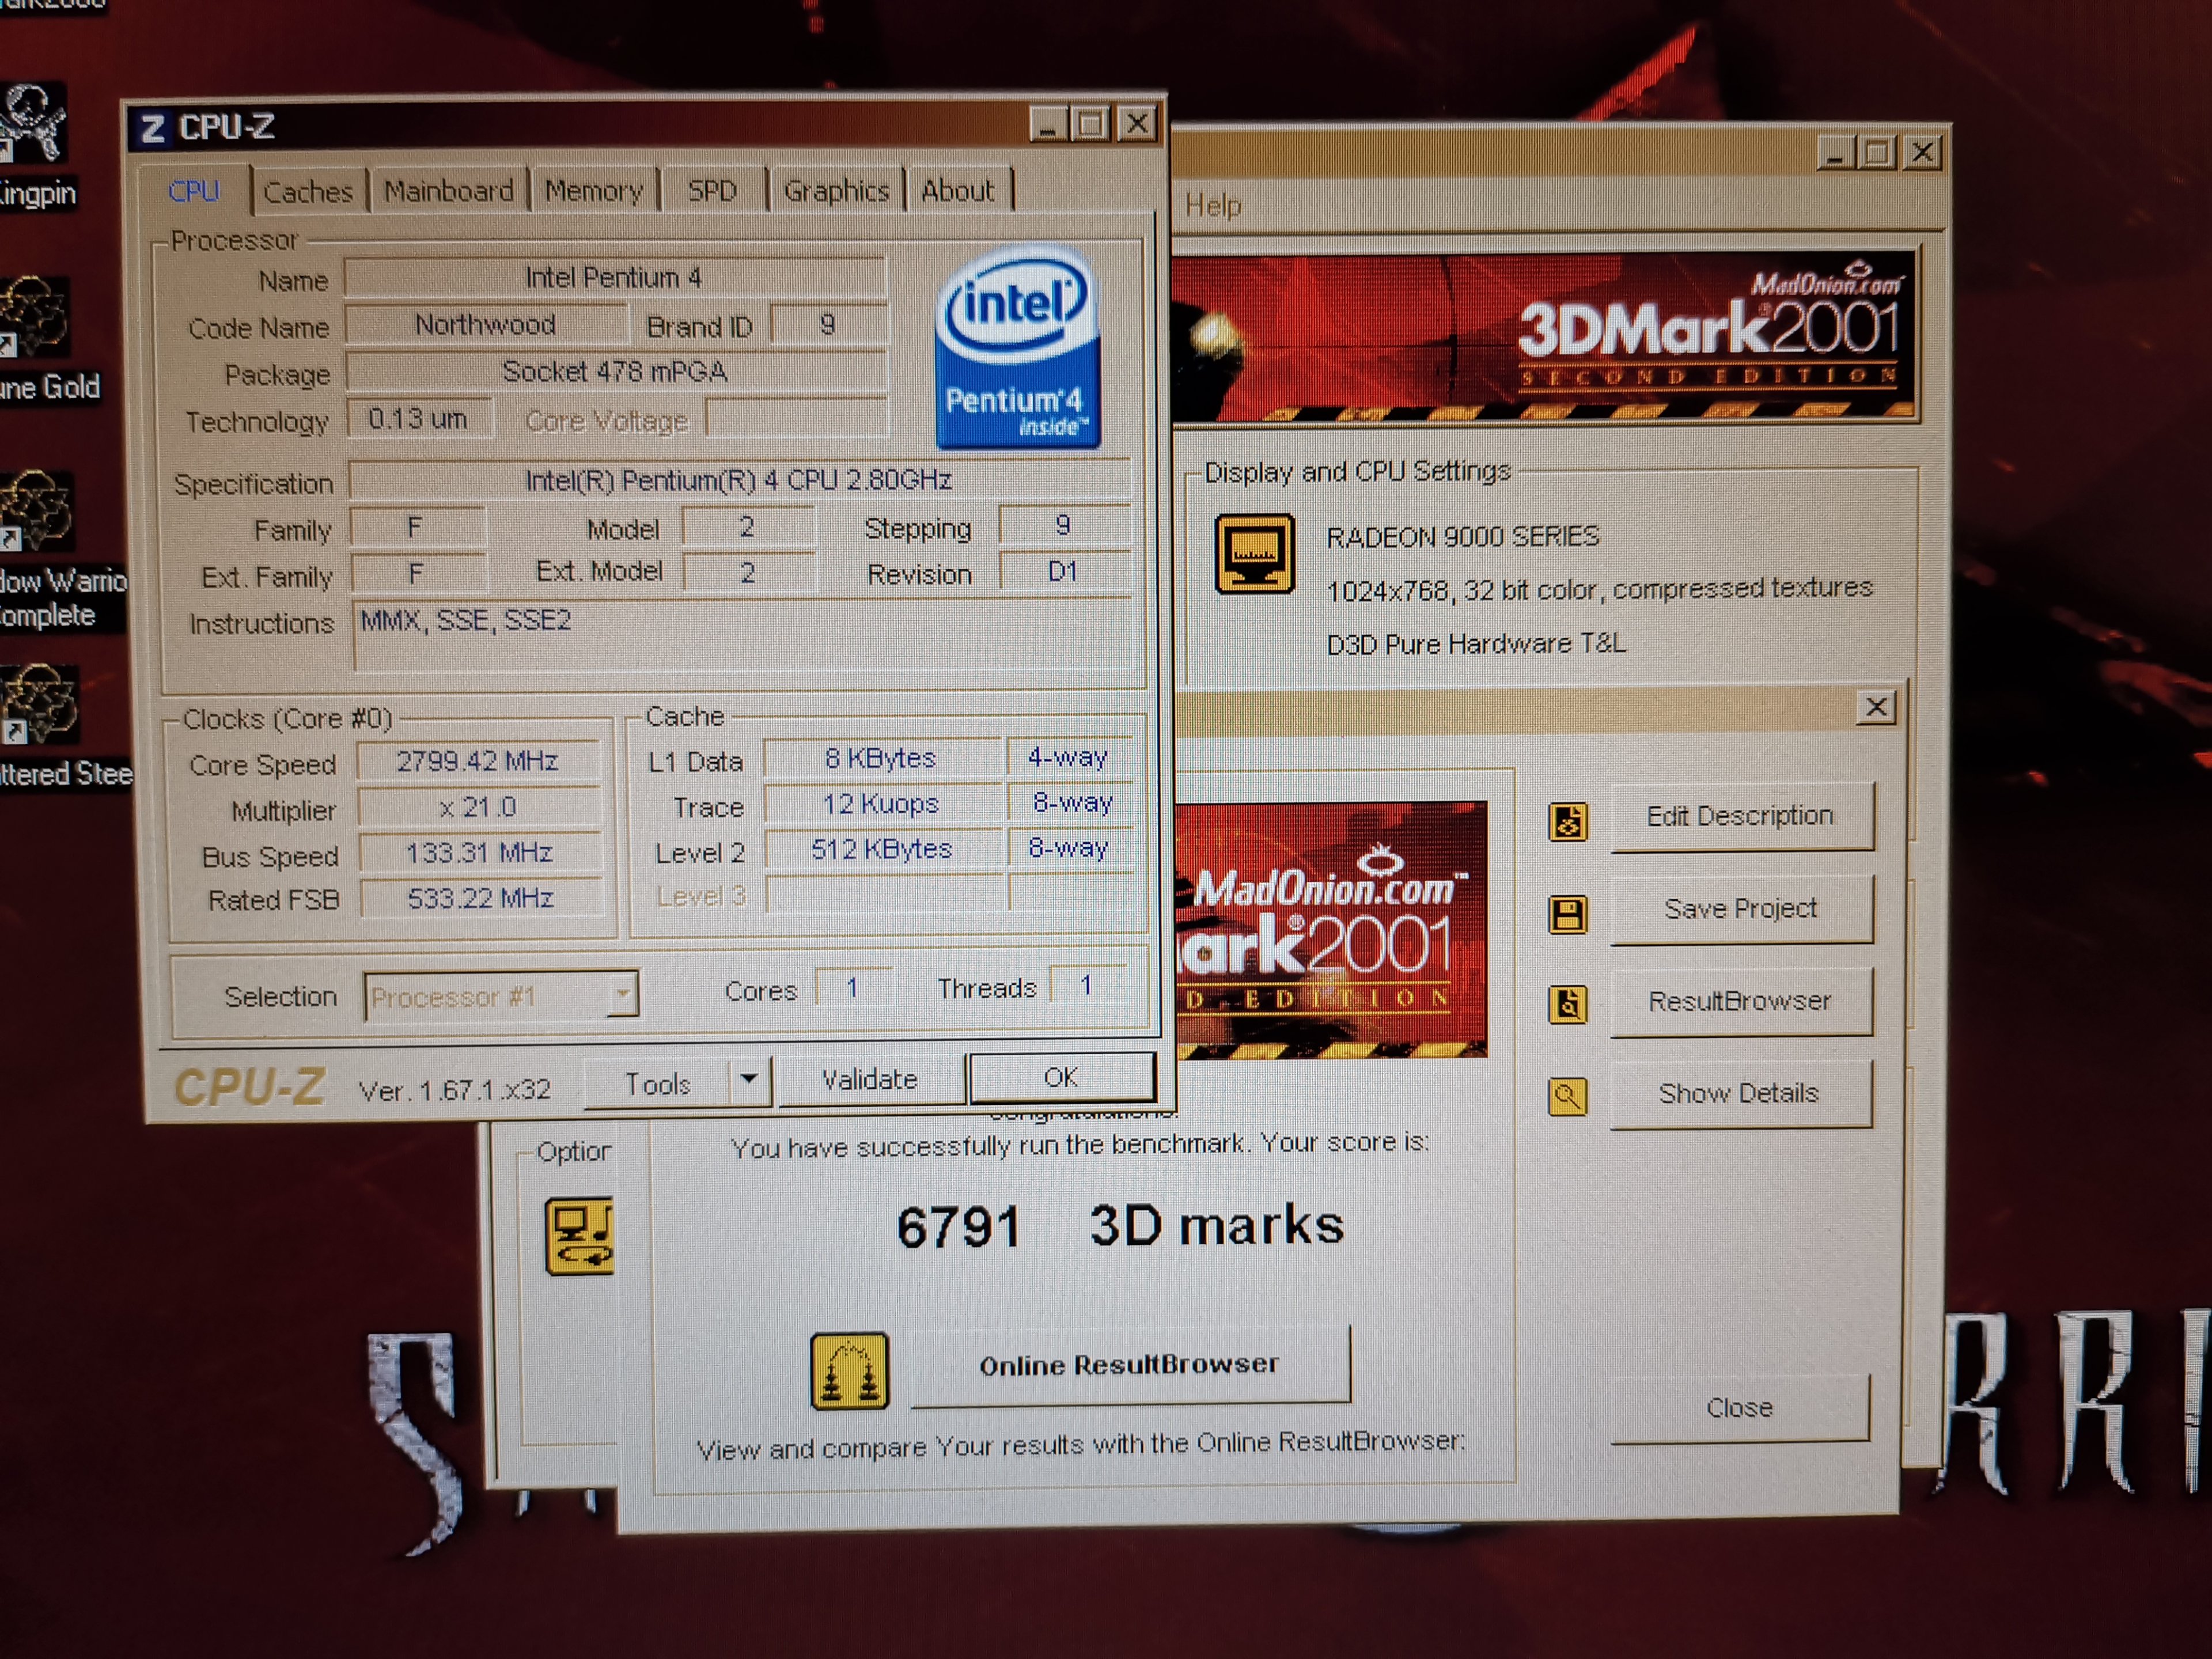
Task: Click the Close button in score dialog
Action: pyautogui.click(x=1739, y=1408)
